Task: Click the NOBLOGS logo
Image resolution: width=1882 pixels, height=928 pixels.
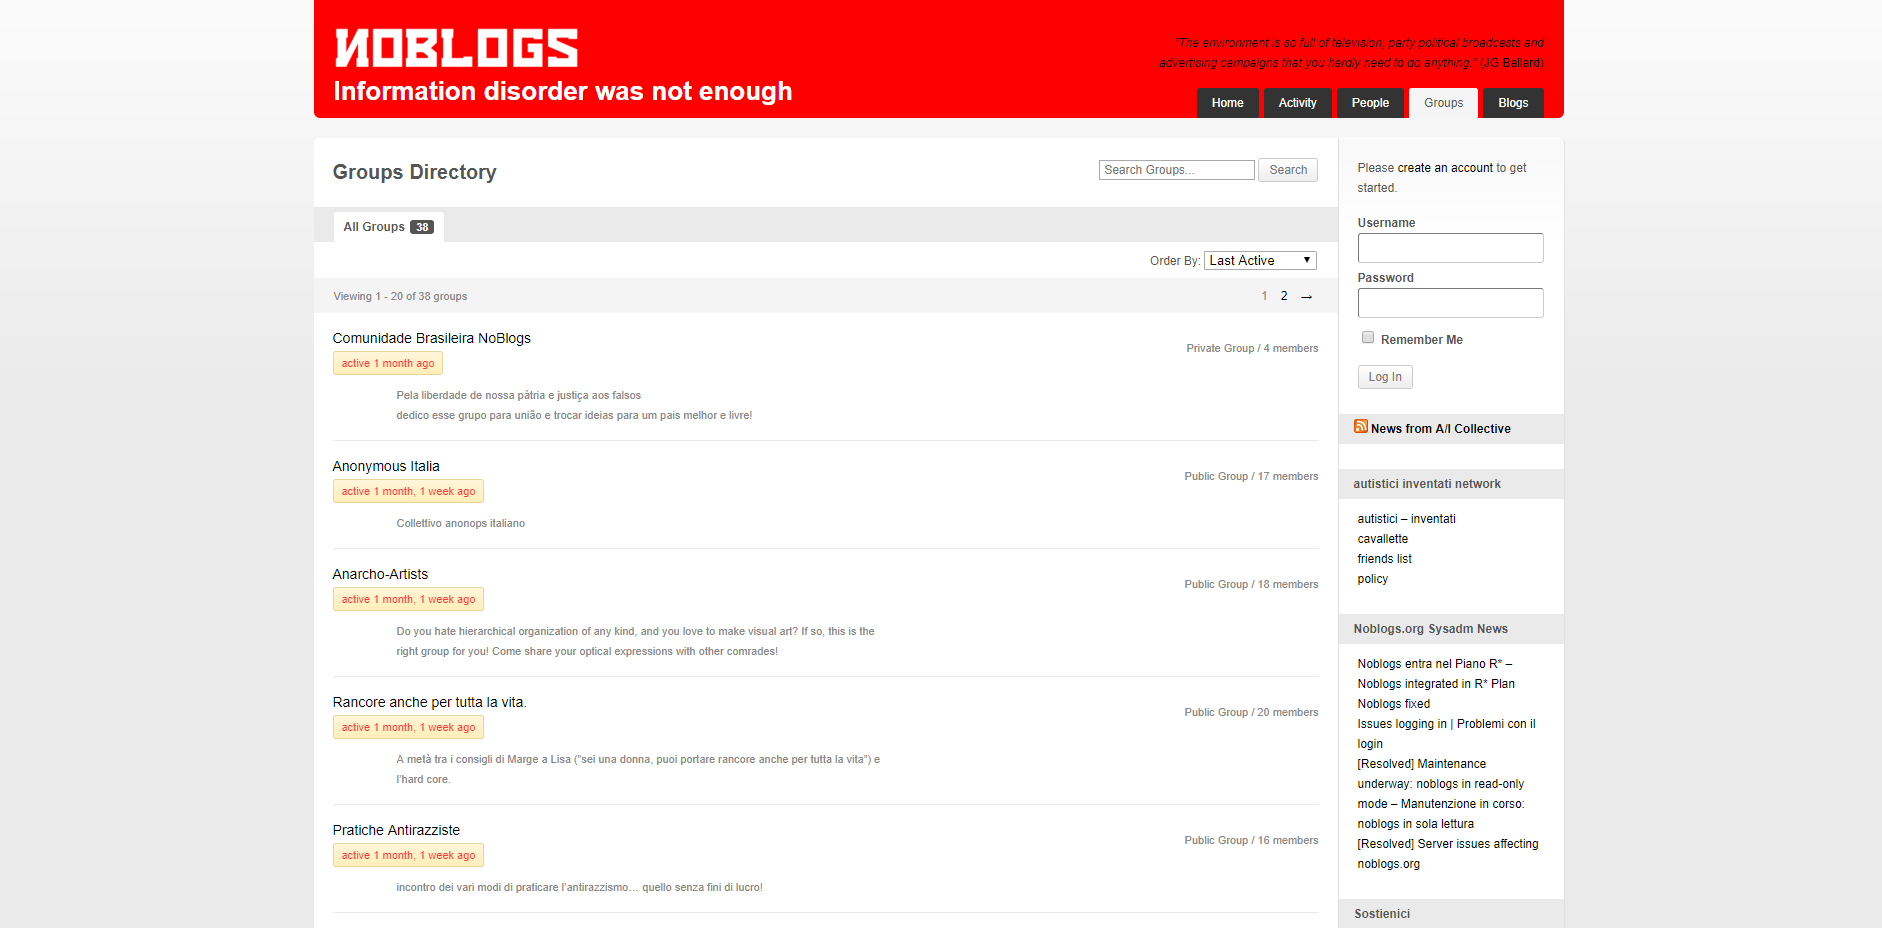Action: (456, 48)
